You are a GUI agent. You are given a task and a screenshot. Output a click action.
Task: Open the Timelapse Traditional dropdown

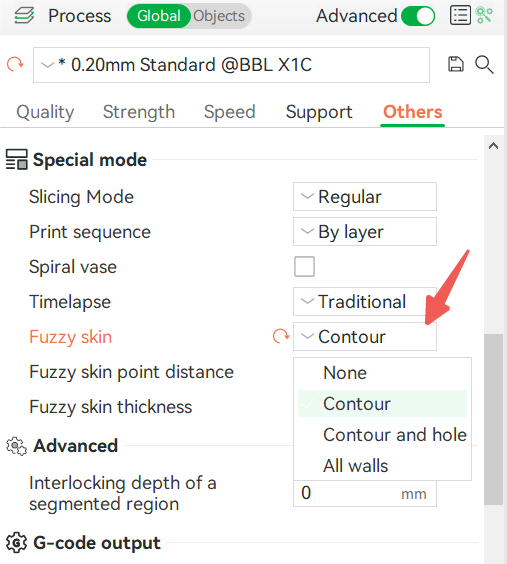click(365, 301)
